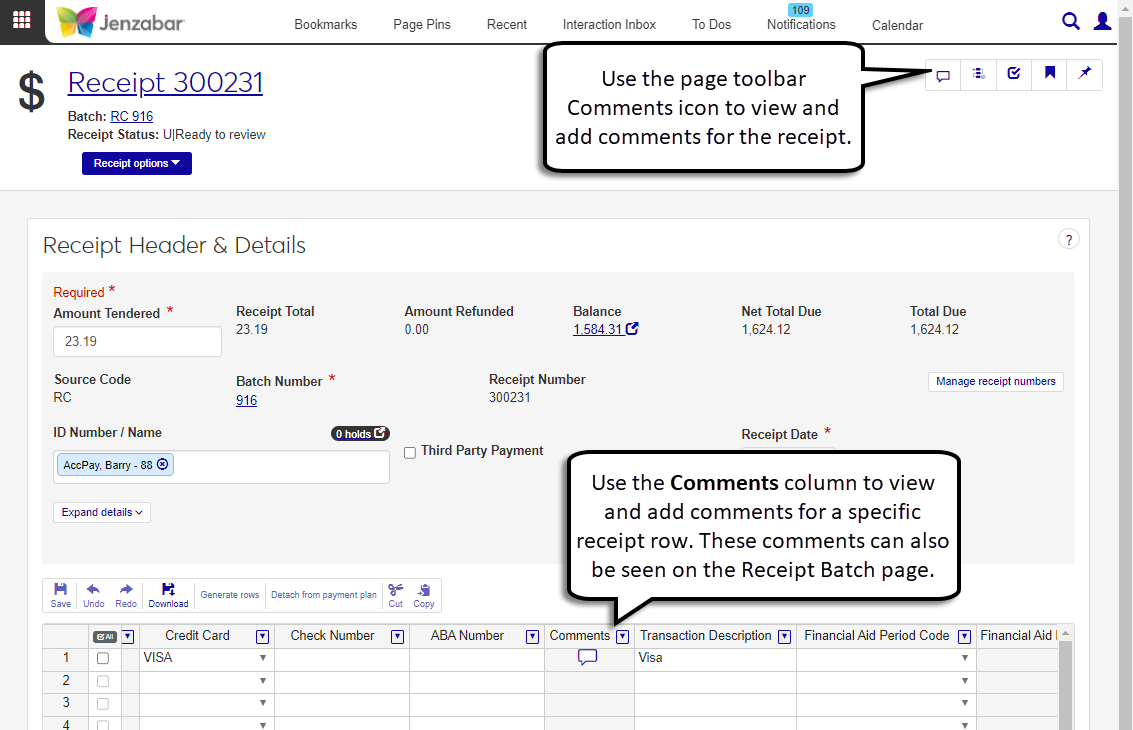Pin this page with the pin icon

tap(1084, 74)
